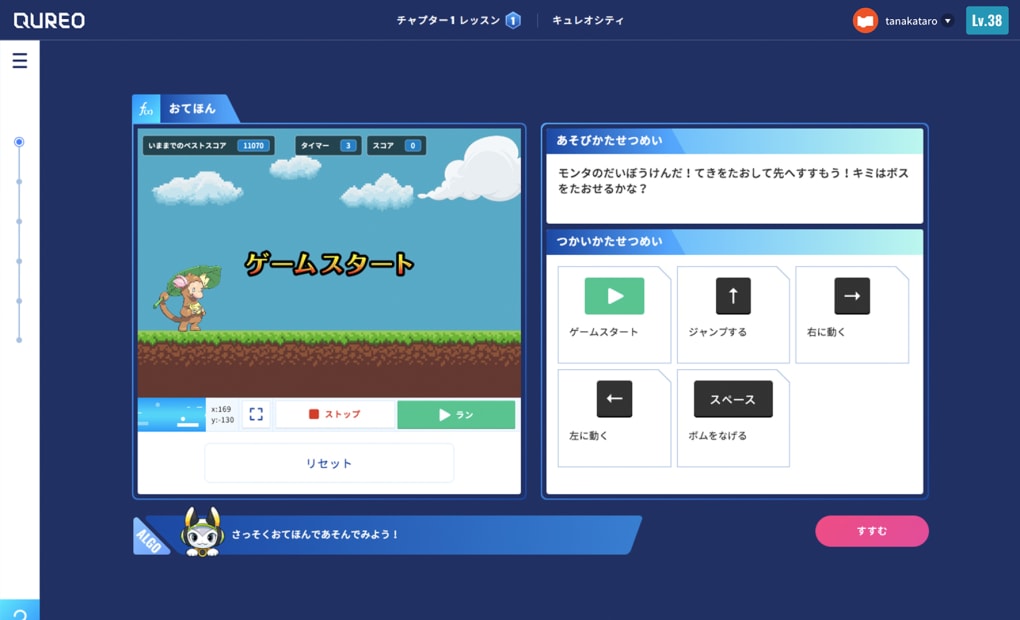Click the ジャンプする up arrow key icon

point(733,295)
